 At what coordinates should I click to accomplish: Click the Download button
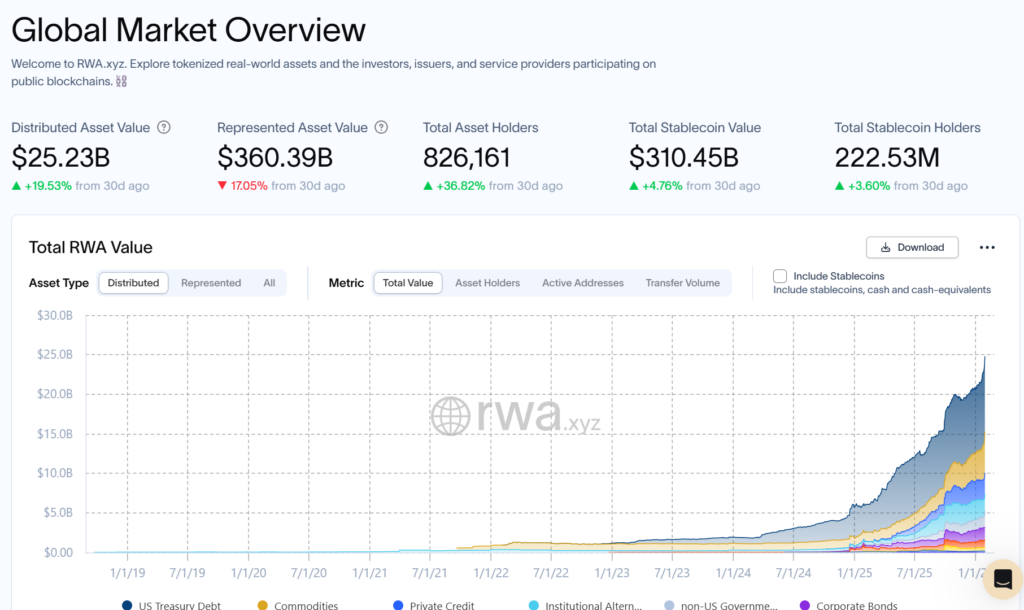click(912, 248)
